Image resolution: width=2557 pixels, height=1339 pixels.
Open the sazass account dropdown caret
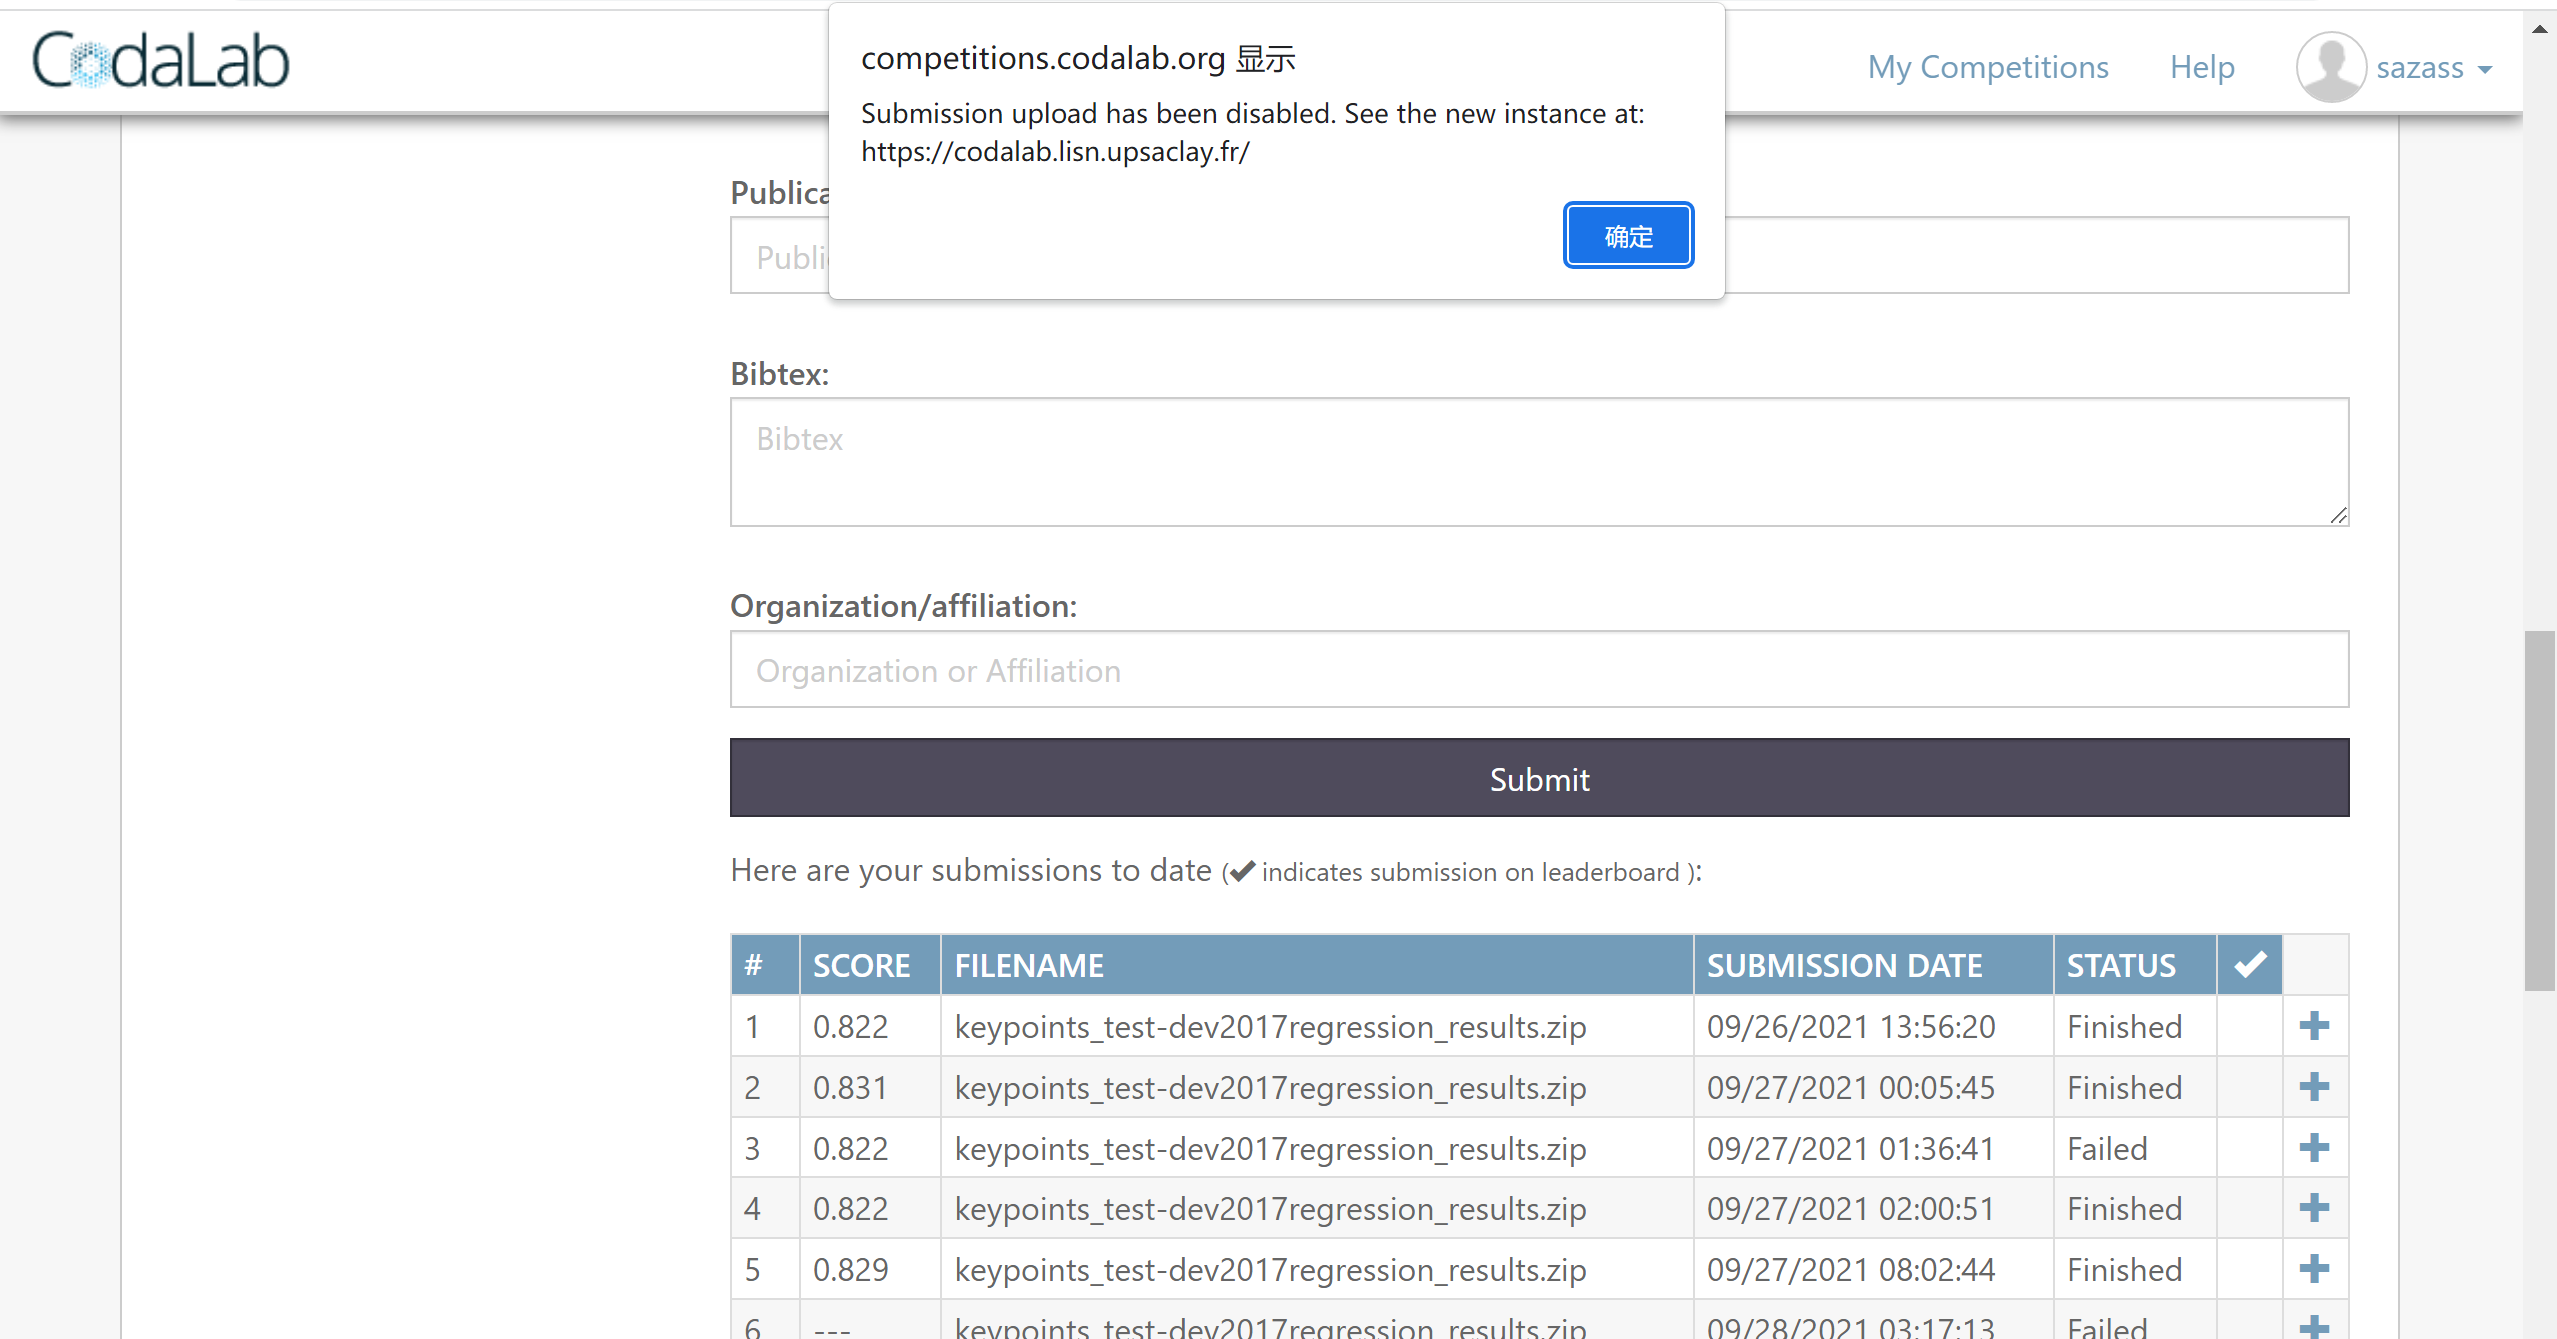coord(2485,69)
